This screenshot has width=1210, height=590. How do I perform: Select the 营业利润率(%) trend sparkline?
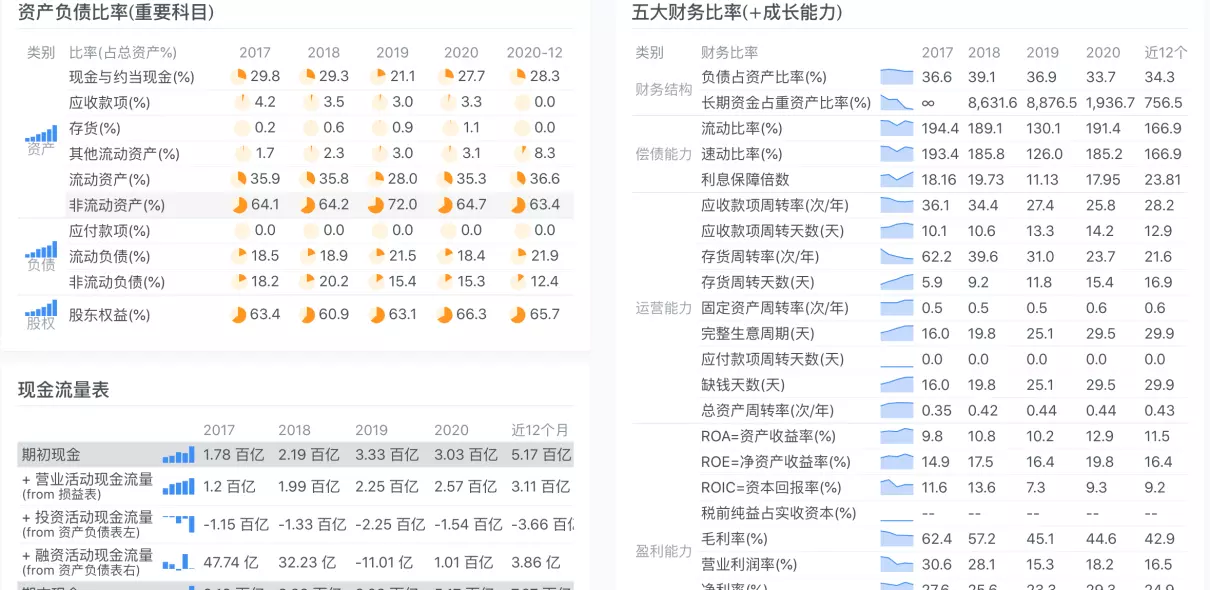[897, 564]
